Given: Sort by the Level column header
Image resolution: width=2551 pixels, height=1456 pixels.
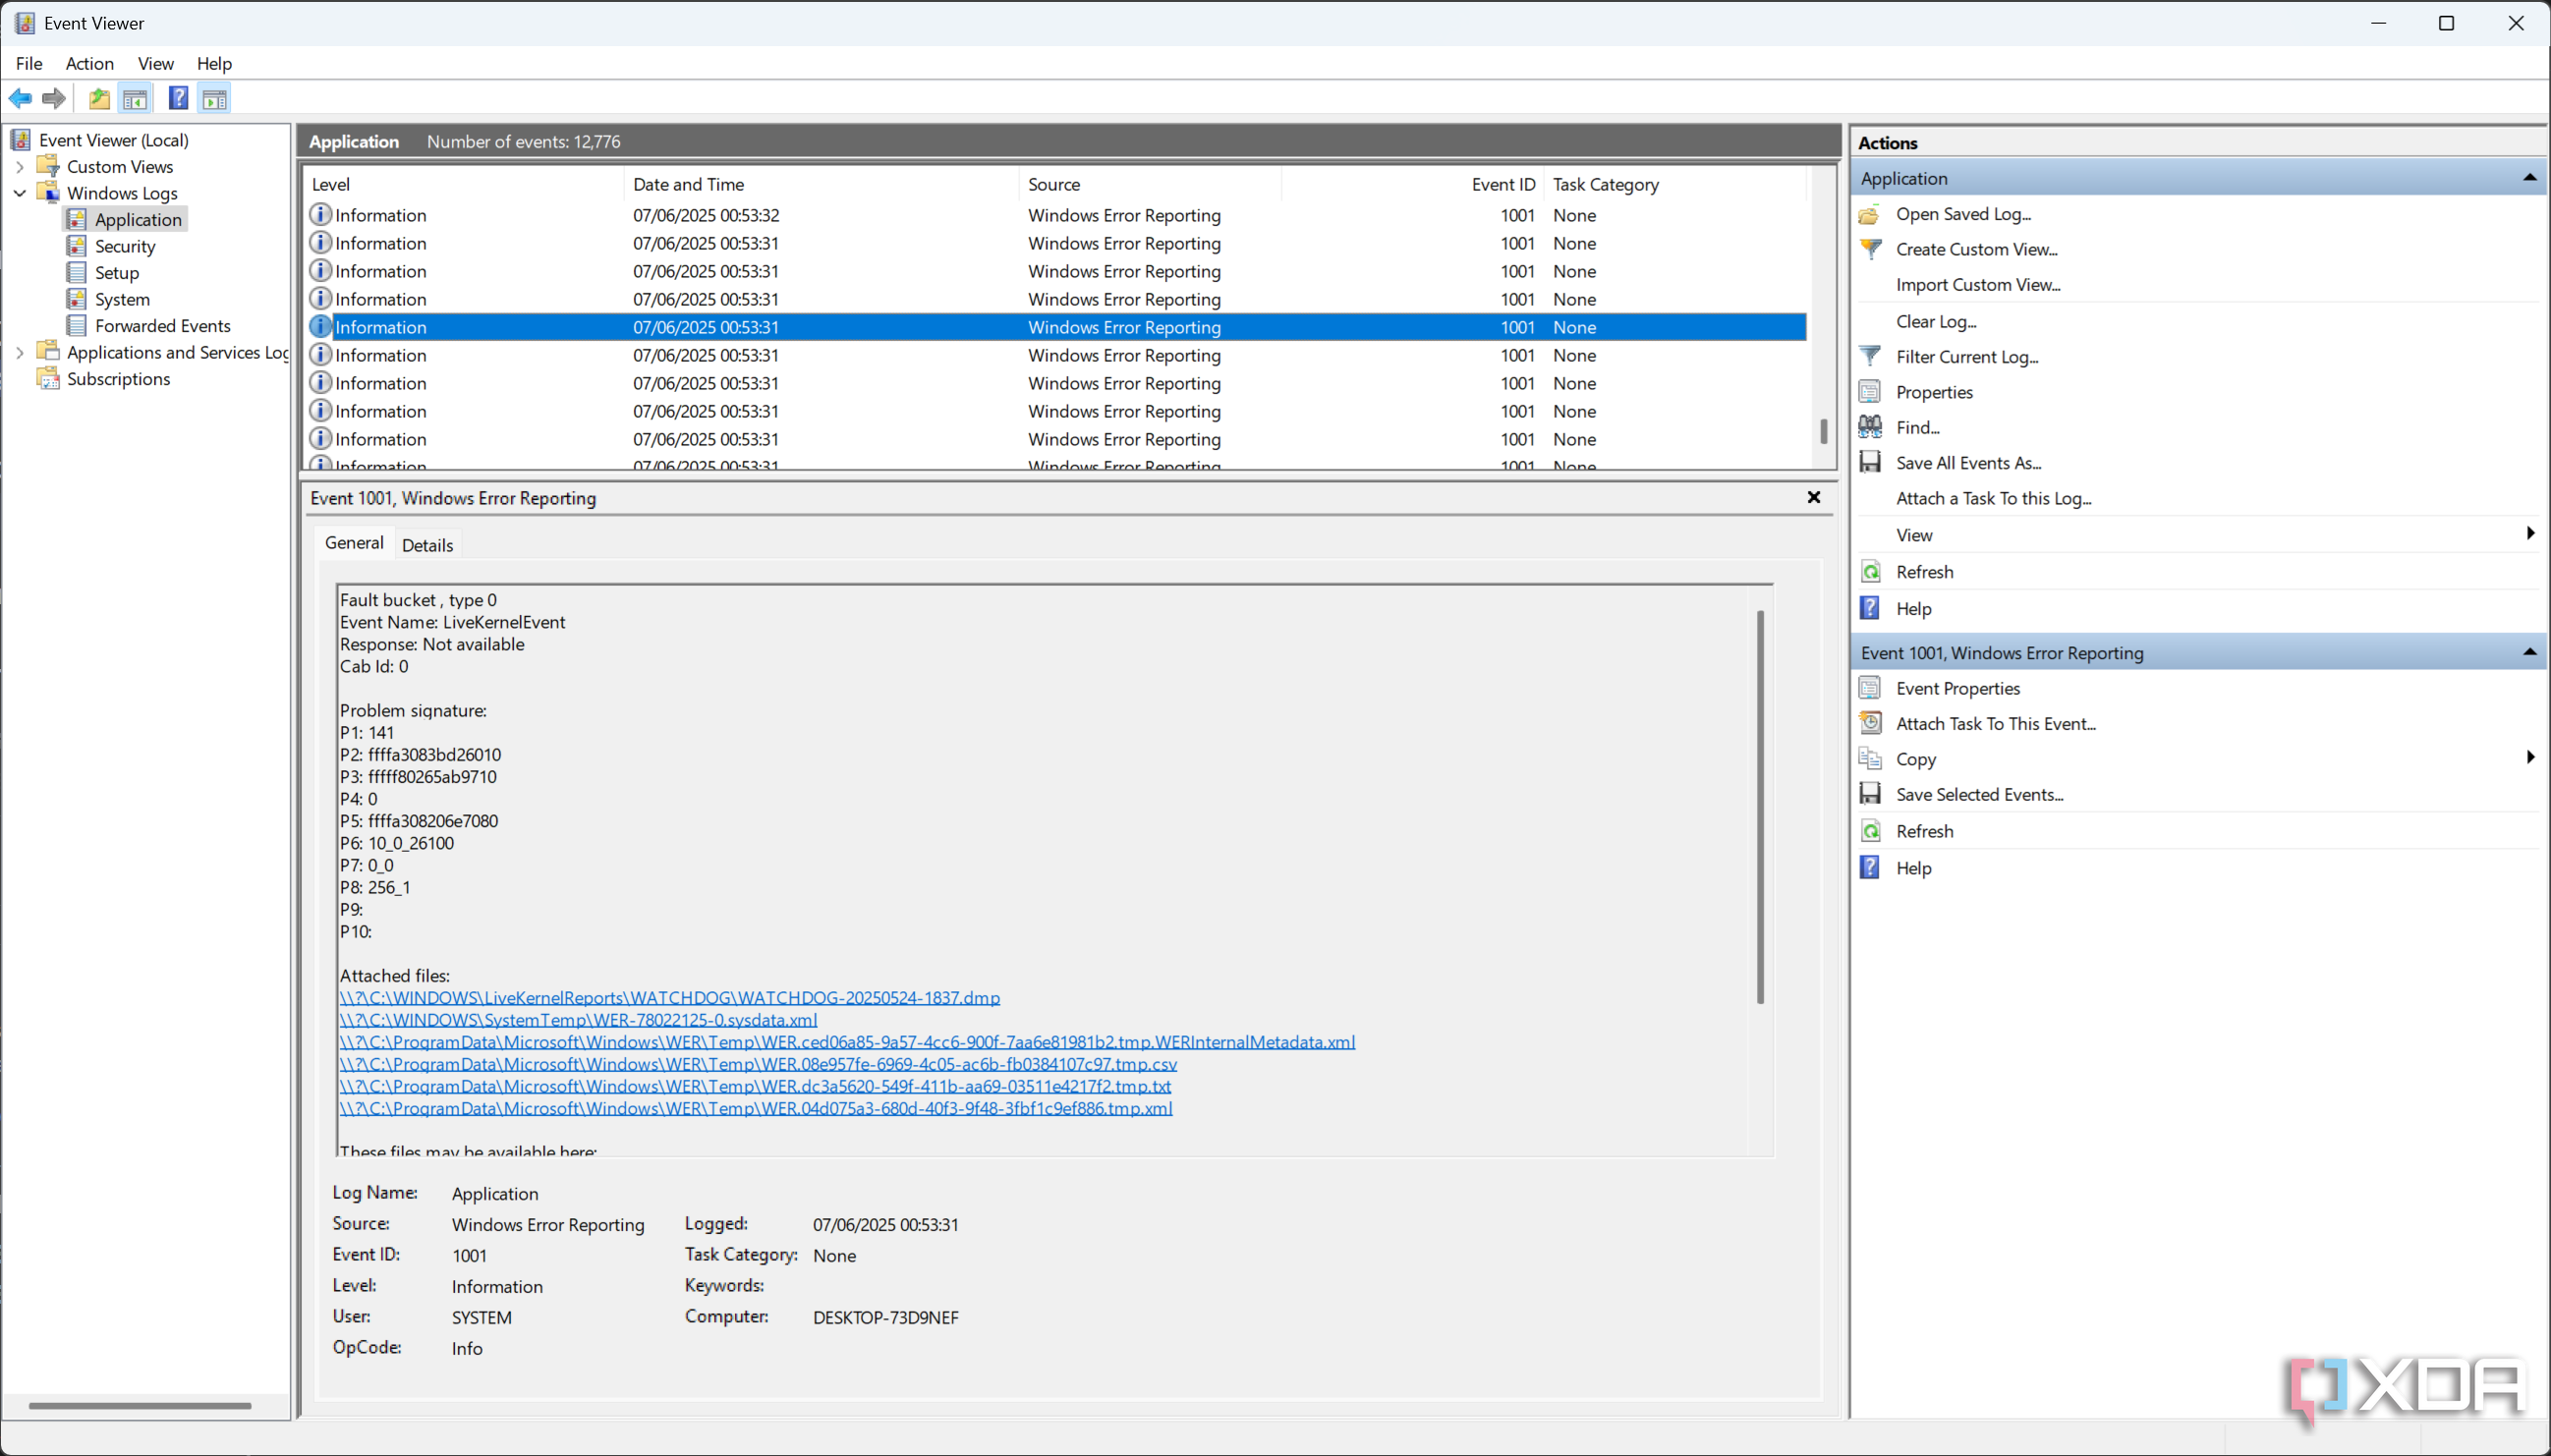Looking at the screenshot, I should pos(465,184).
